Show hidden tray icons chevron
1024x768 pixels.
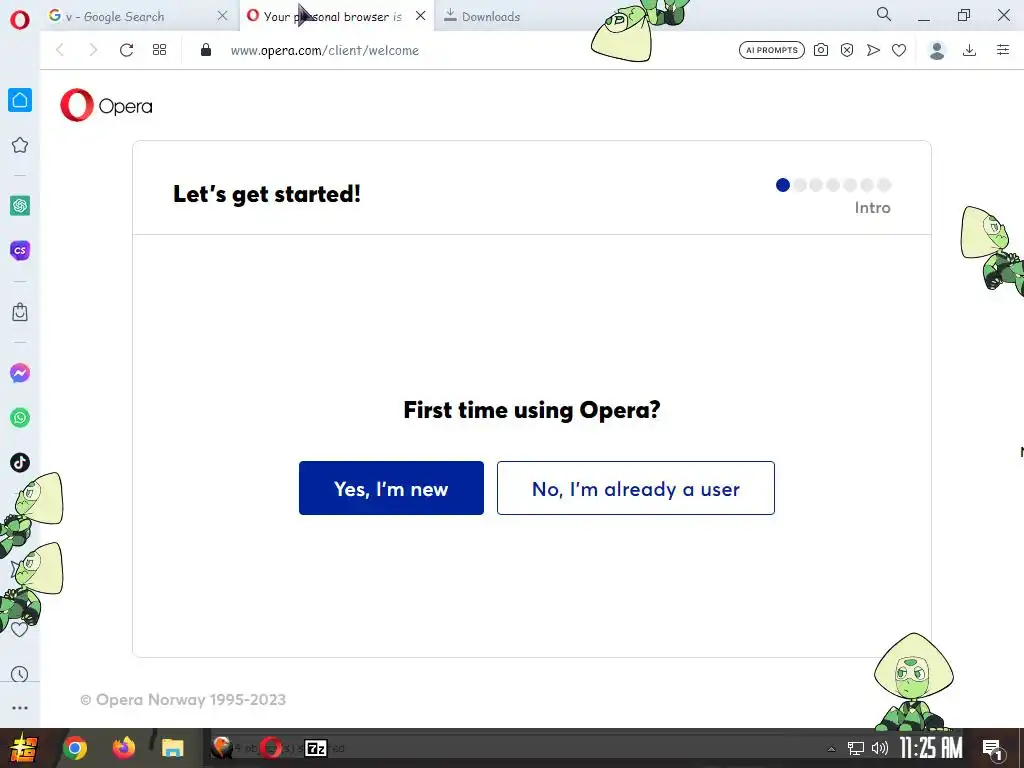pos(831,749)
